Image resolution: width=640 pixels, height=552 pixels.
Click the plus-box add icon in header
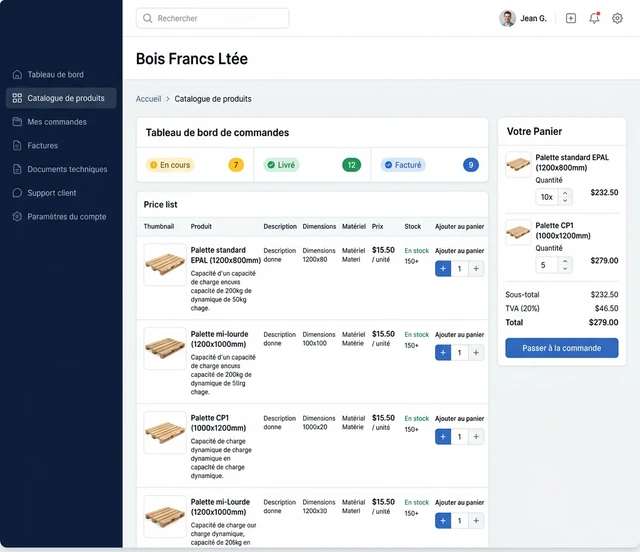[571, 18]
